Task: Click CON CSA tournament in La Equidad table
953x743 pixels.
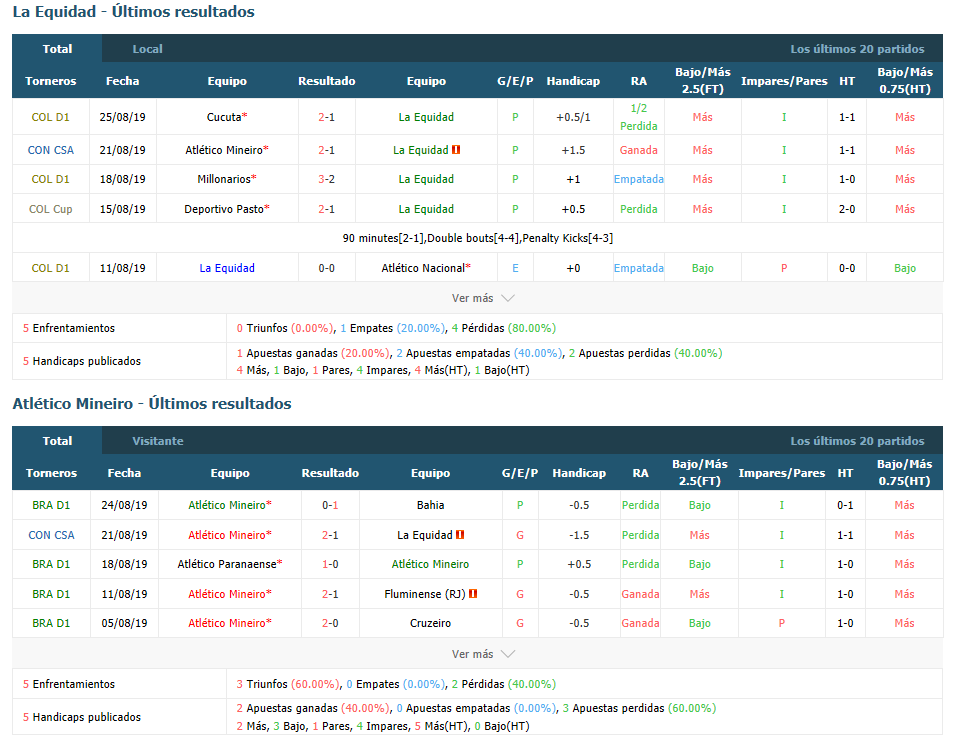Action: (x=50, y=150)
